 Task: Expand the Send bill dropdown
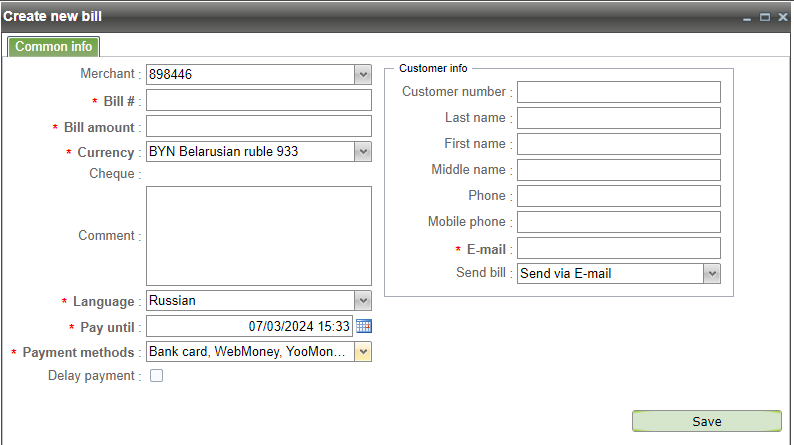(712, 274)
